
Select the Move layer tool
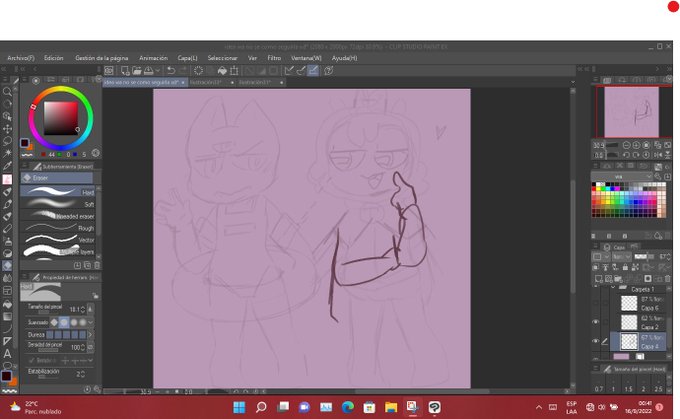[x=7, y=129]
